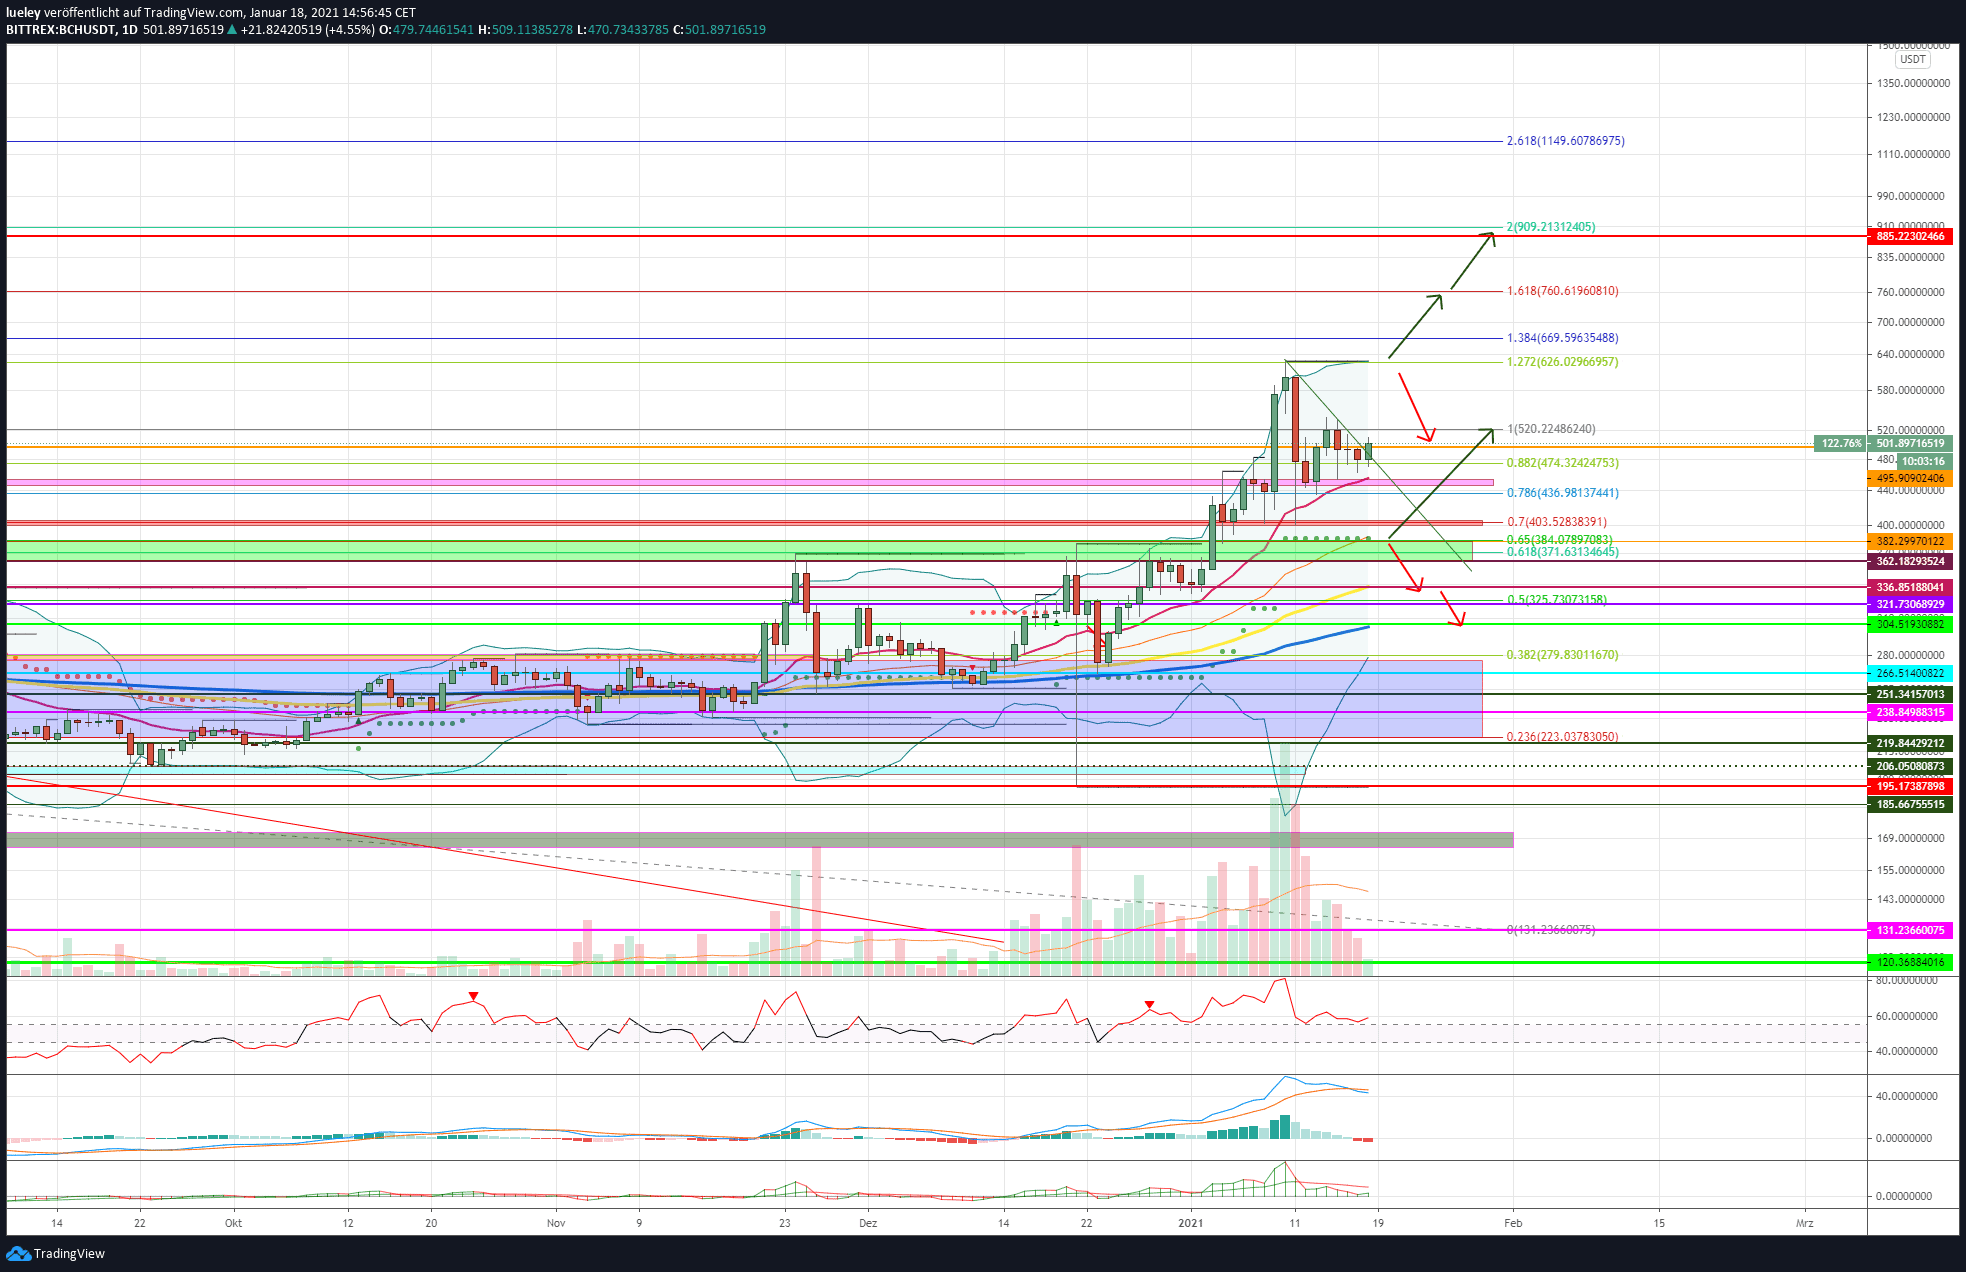Click the TradingView cloud logo icon
The width and height of the screenshot is (1966, 1272).
tap(18, 1253)
